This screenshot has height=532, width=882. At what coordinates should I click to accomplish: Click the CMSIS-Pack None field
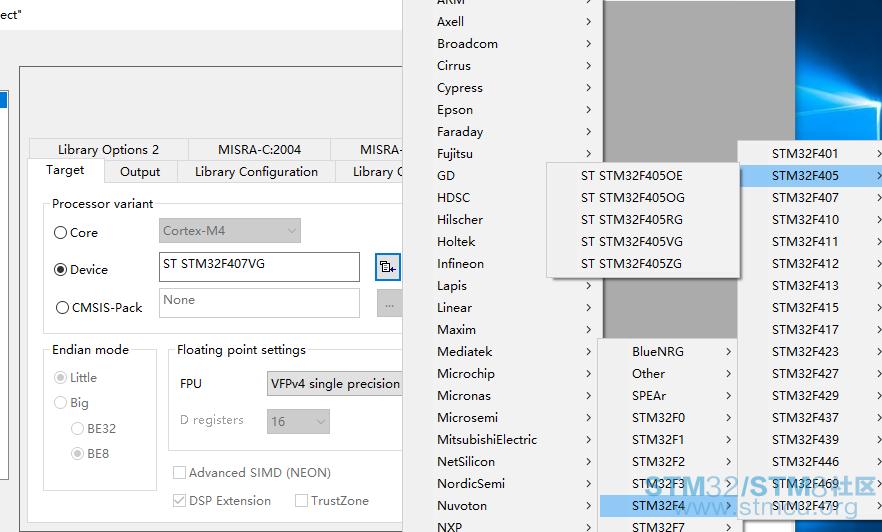click(x=259, y=303)
